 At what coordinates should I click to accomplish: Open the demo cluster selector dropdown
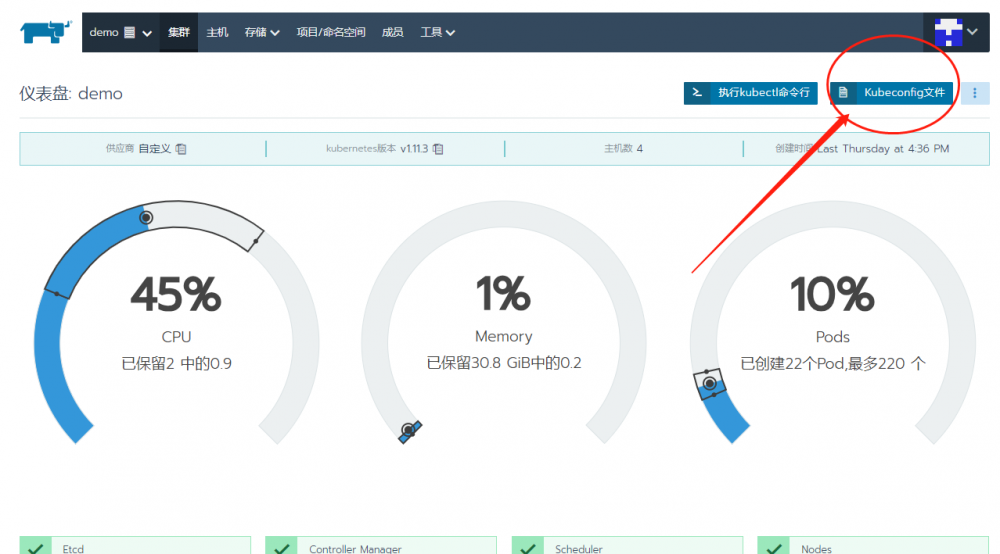(x=120, y=33)
